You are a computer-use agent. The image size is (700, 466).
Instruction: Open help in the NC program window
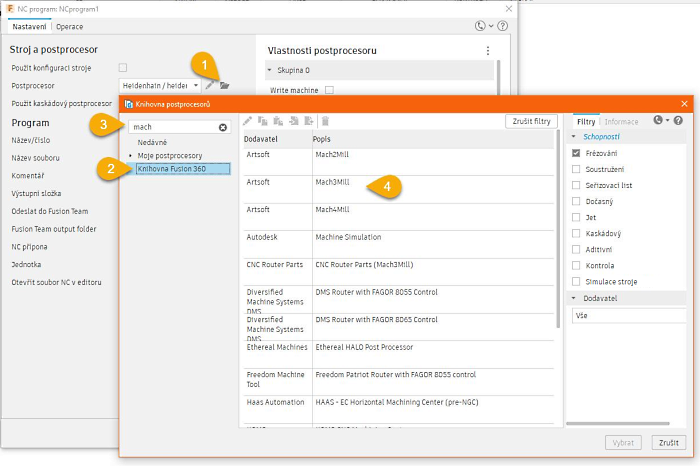[x=503, y=26]
